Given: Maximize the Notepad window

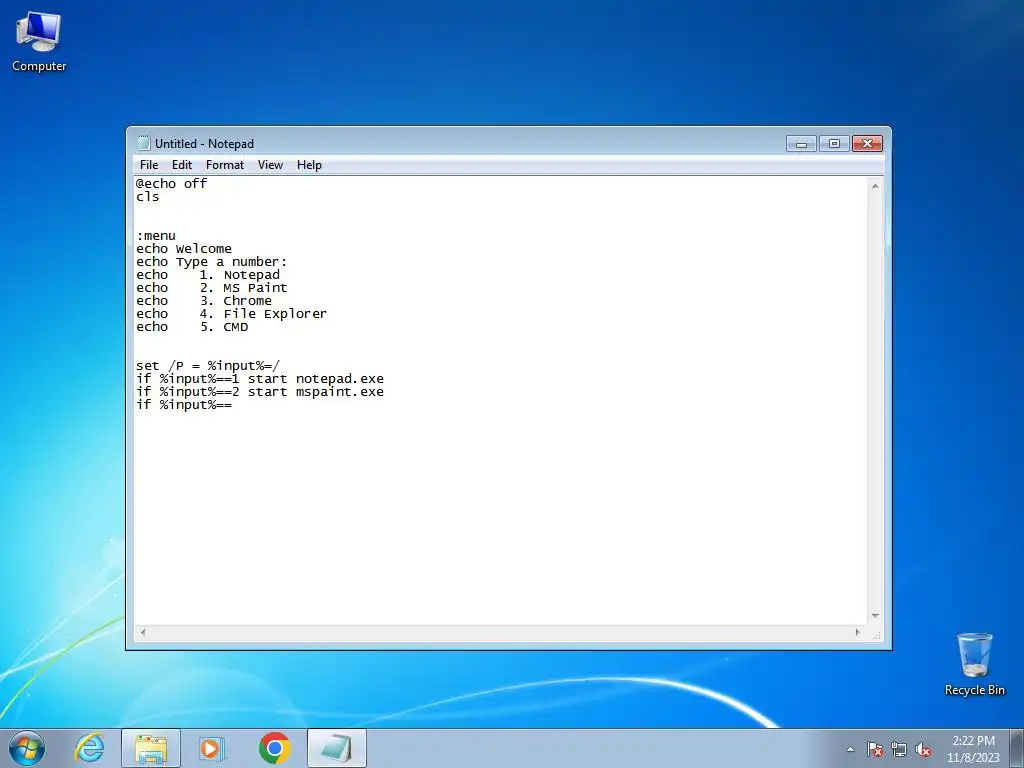Looking at the screenshot, I should pos(834,144).
